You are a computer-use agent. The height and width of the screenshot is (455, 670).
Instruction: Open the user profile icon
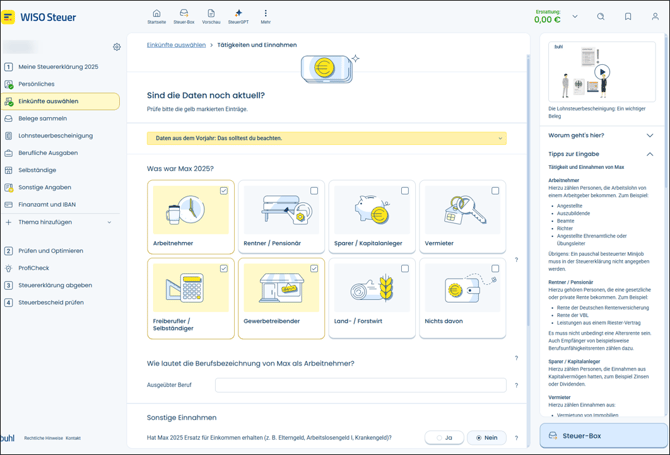click(655, 17)
